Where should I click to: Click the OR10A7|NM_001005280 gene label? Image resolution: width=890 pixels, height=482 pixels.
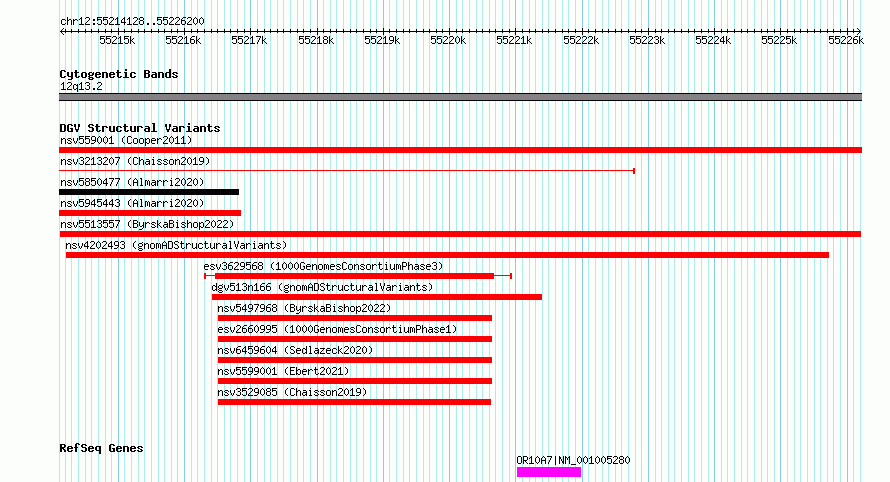(573, 460)
